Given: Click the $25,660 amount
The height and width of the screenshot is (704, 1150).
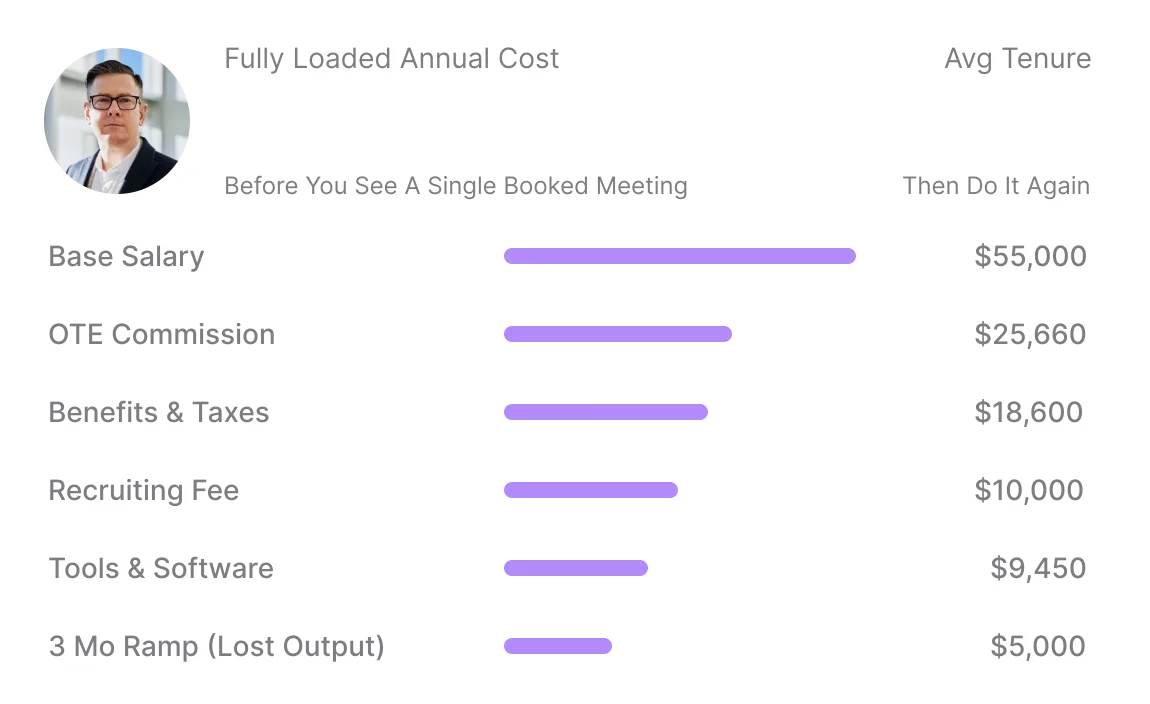Looking at the screenshot, I should pos(1030,334).
